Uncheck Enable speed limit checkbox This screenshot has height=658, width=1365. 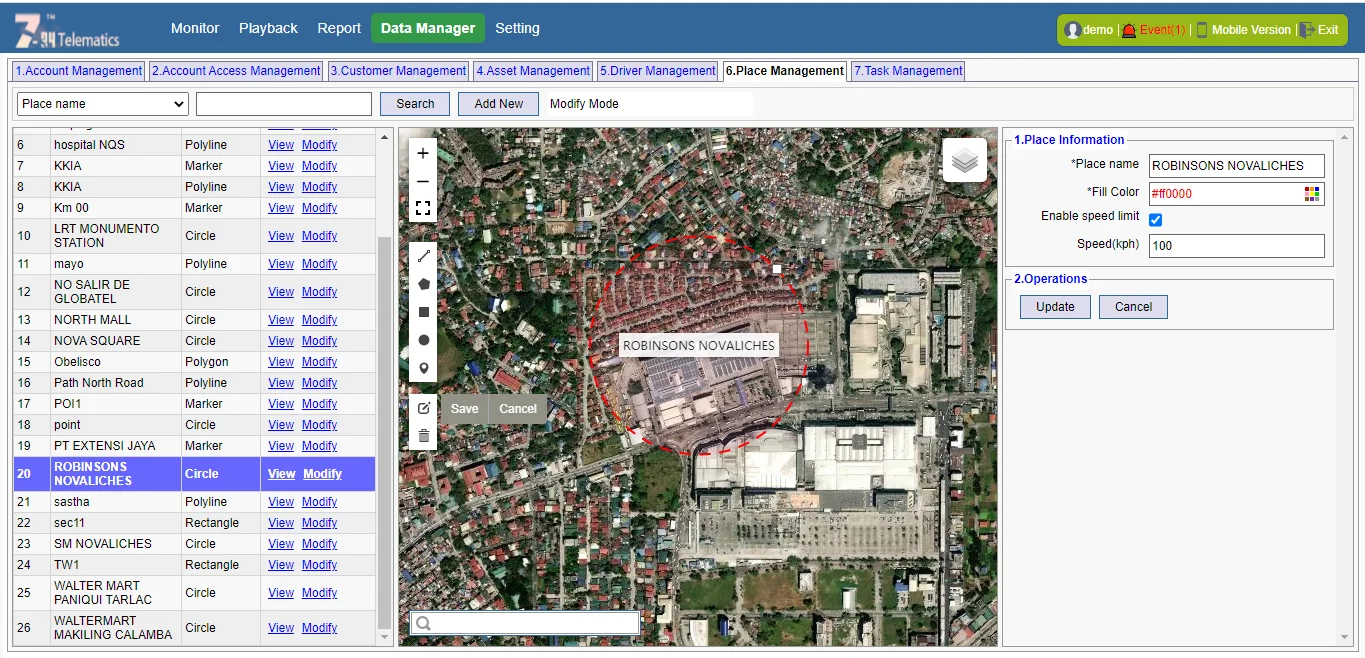click(x=1156, y=219)
